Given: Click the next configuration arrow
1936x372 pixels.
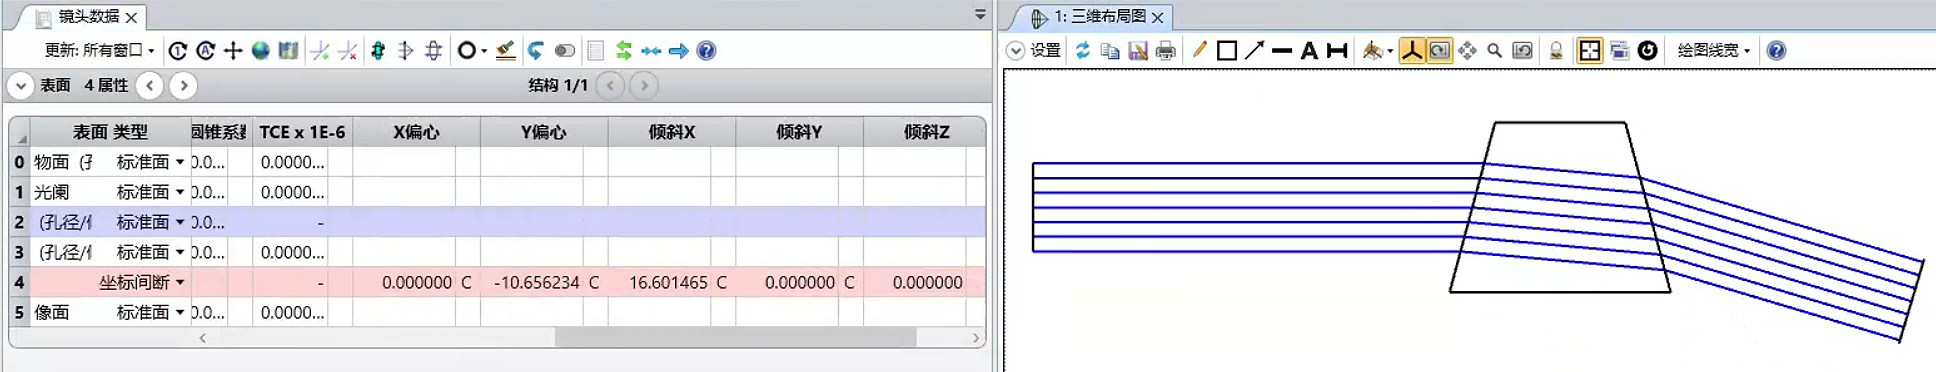Looking at the screenshot, I should 644,85.
